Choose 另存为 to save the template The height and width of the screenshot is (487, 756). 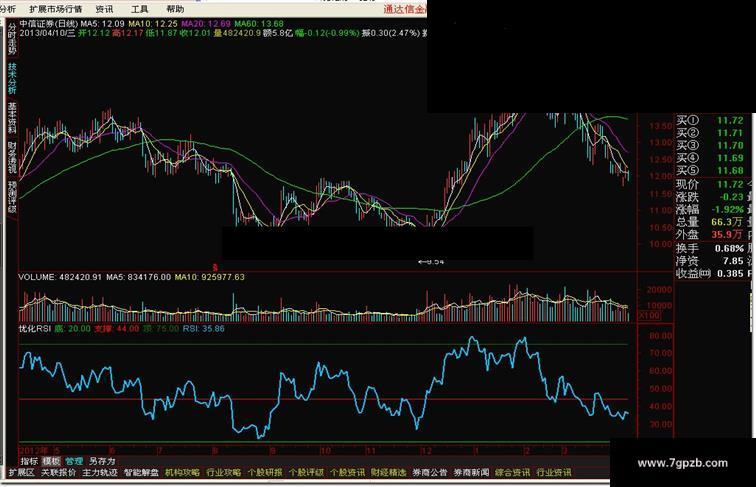[x=102, y=461]
